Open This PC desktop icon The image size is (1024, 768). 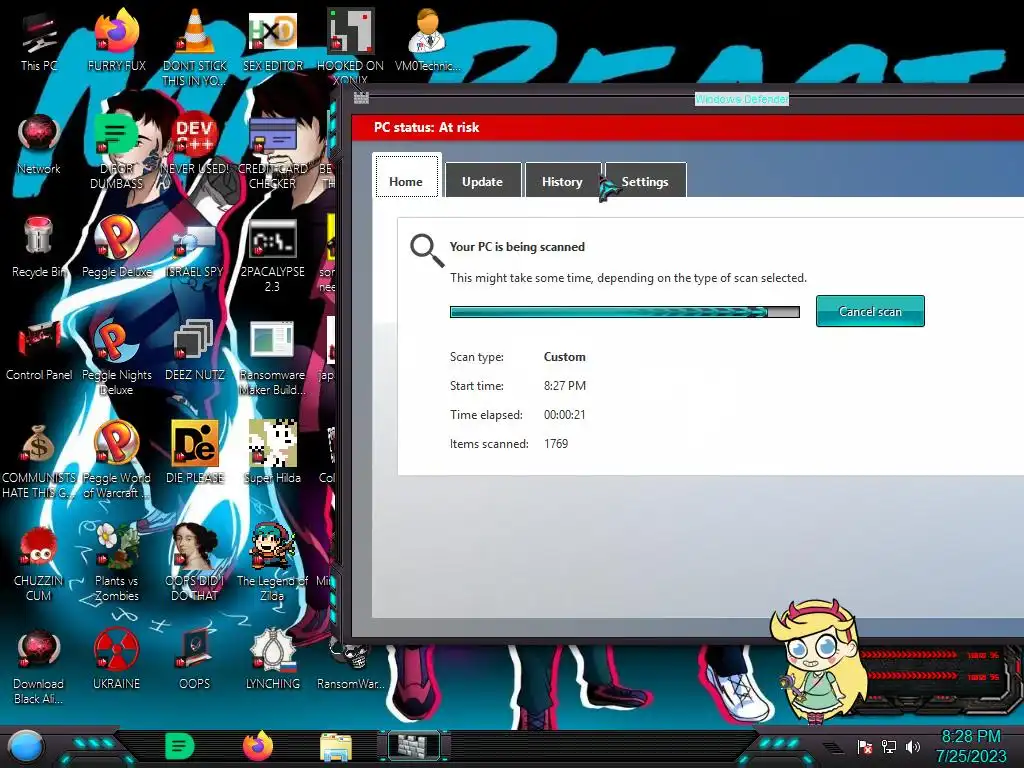tap(39, 41)
